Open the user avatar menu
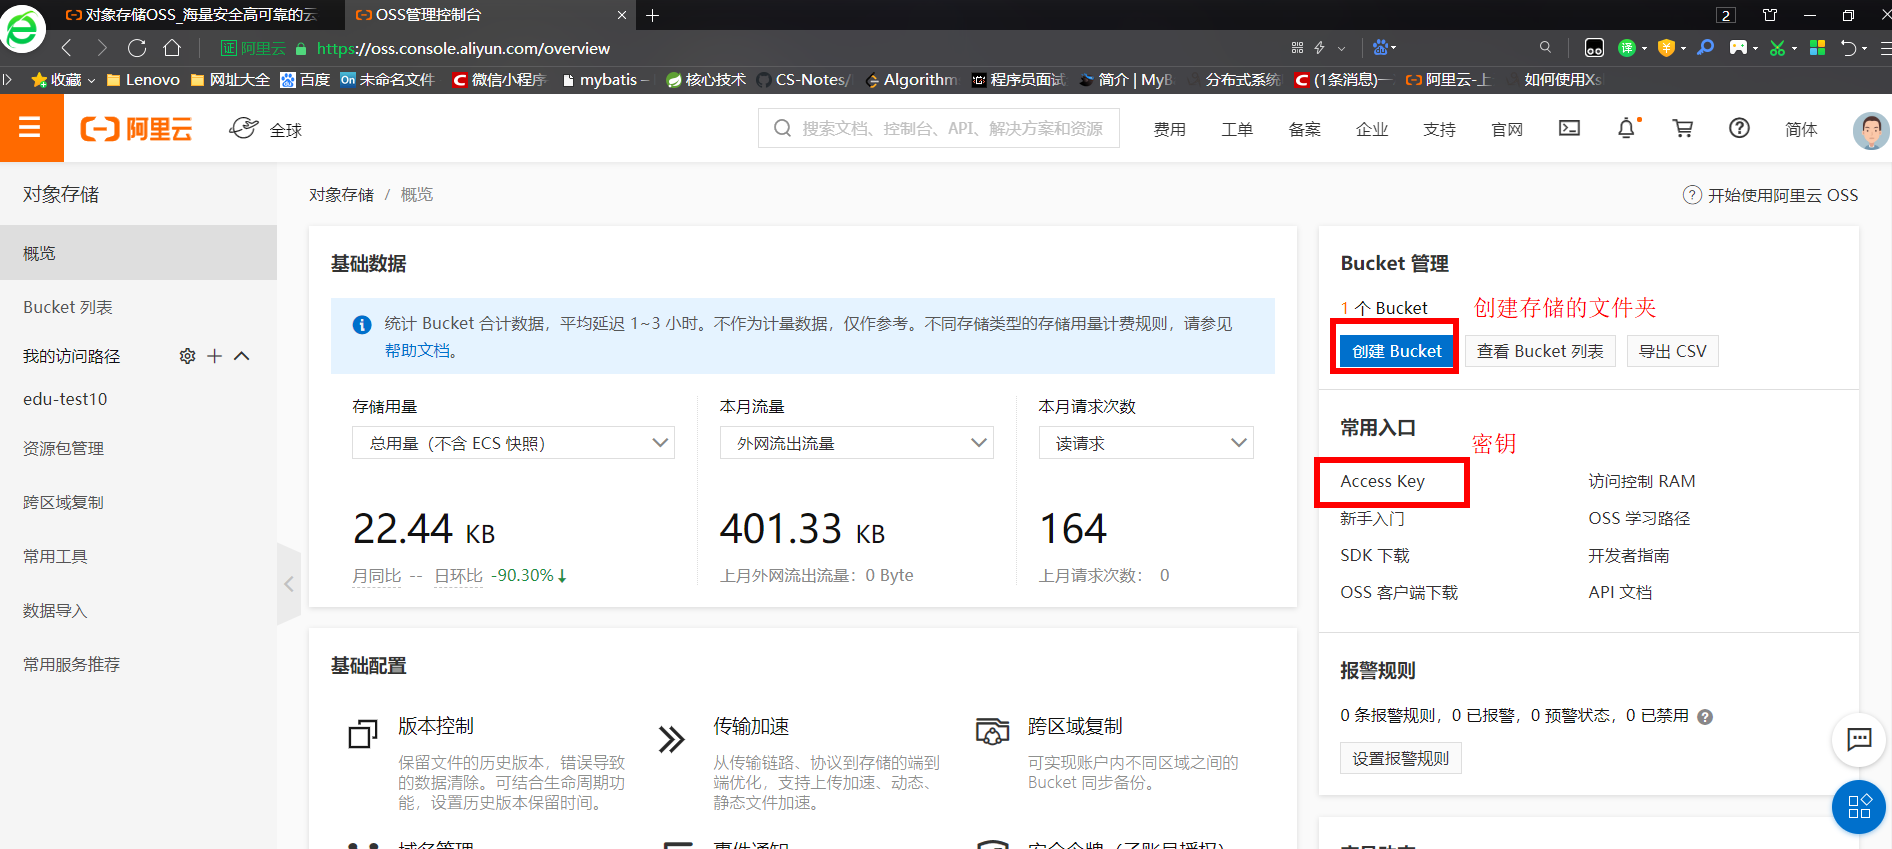 click(x=1870, y=130)
